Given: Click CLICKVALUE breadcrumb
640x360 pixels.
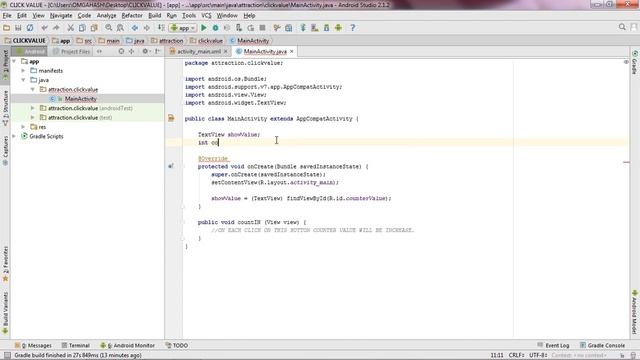Looking at the screenshot, I should pos(25,41).
